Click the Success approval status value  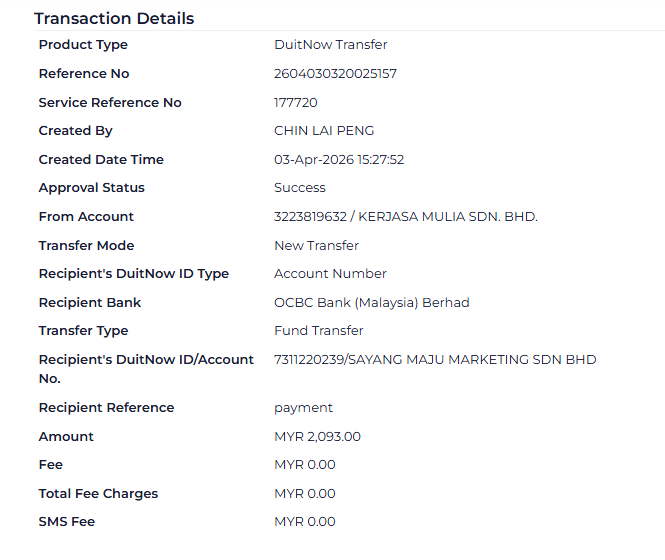[x=300, y=188]
